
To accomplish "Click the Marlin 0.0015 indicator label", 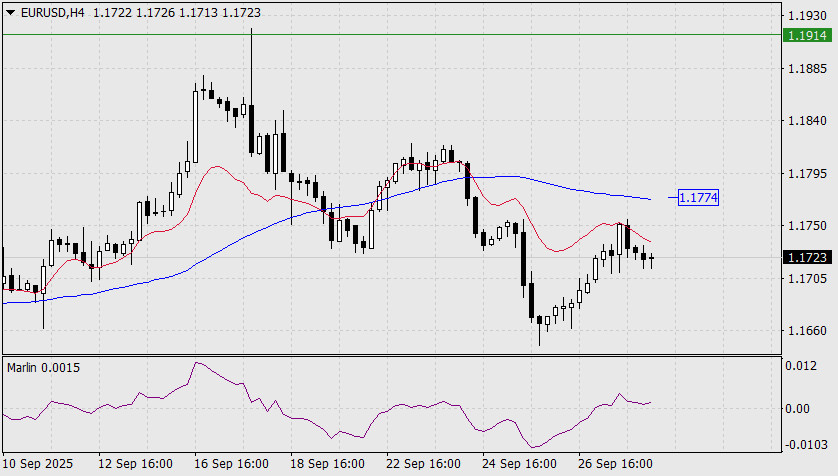I will [44, 368].
